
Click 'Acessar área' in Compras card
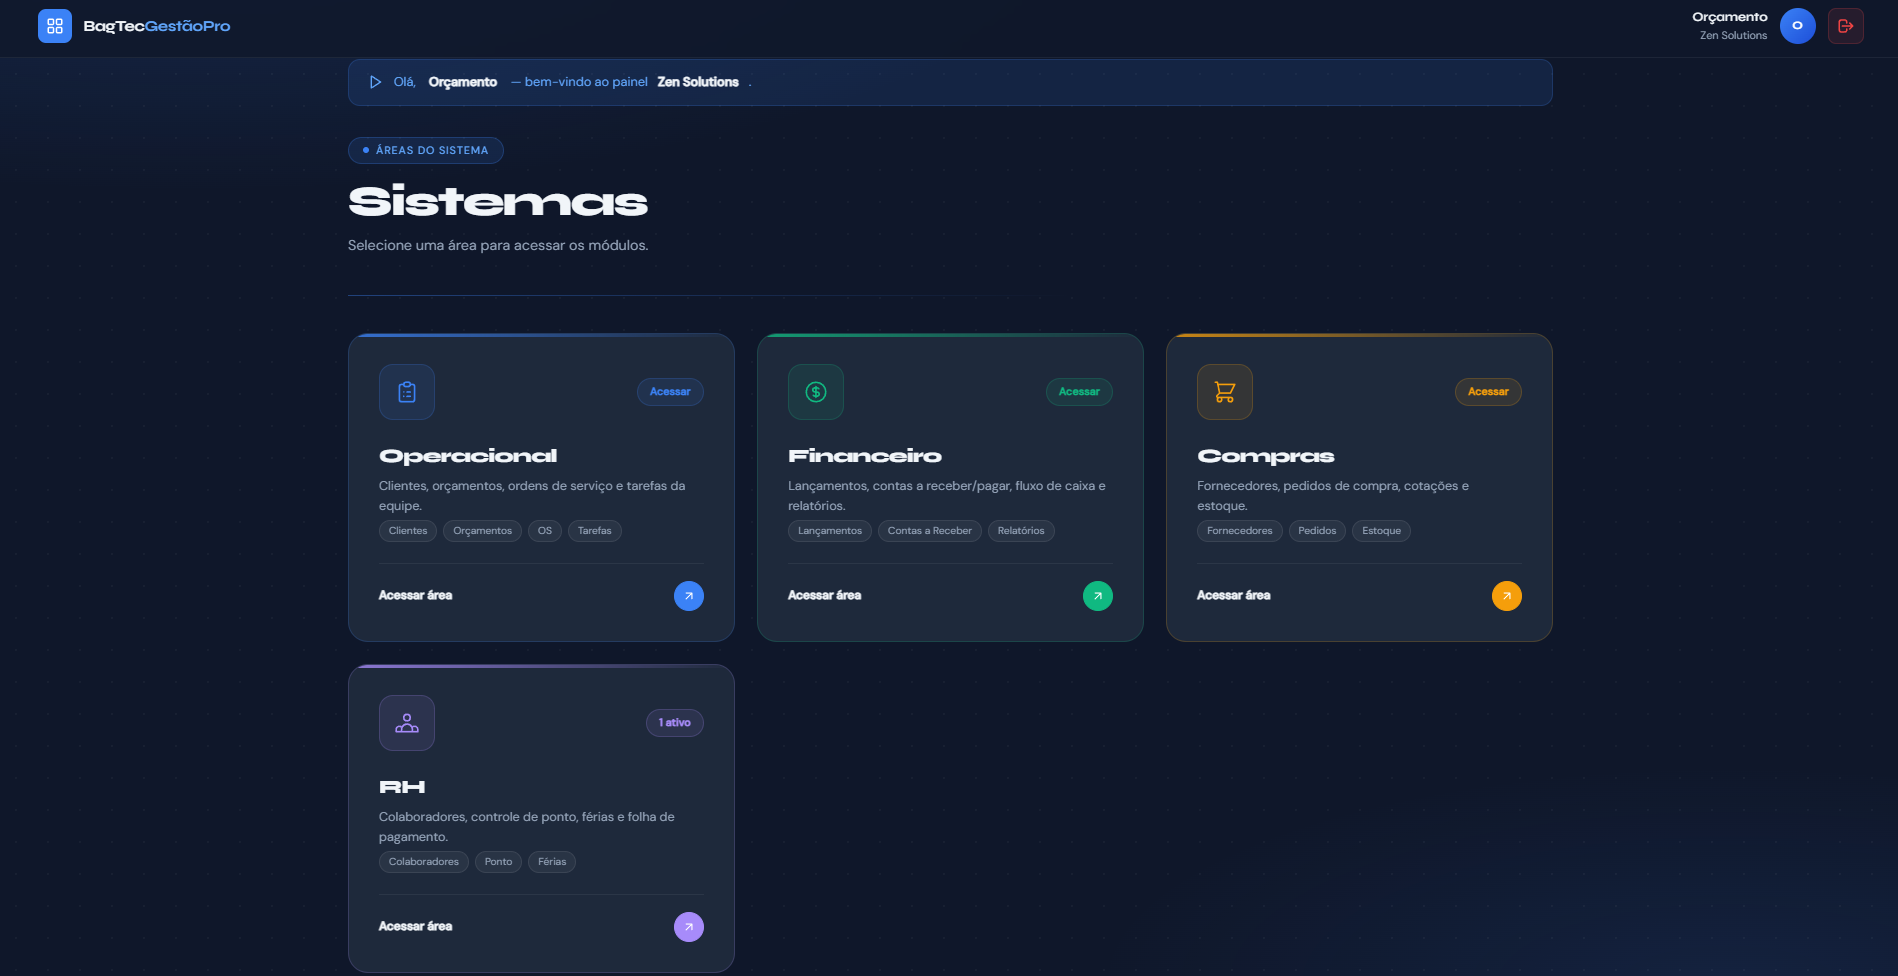pyautogui.click(x=1233, y=595)
